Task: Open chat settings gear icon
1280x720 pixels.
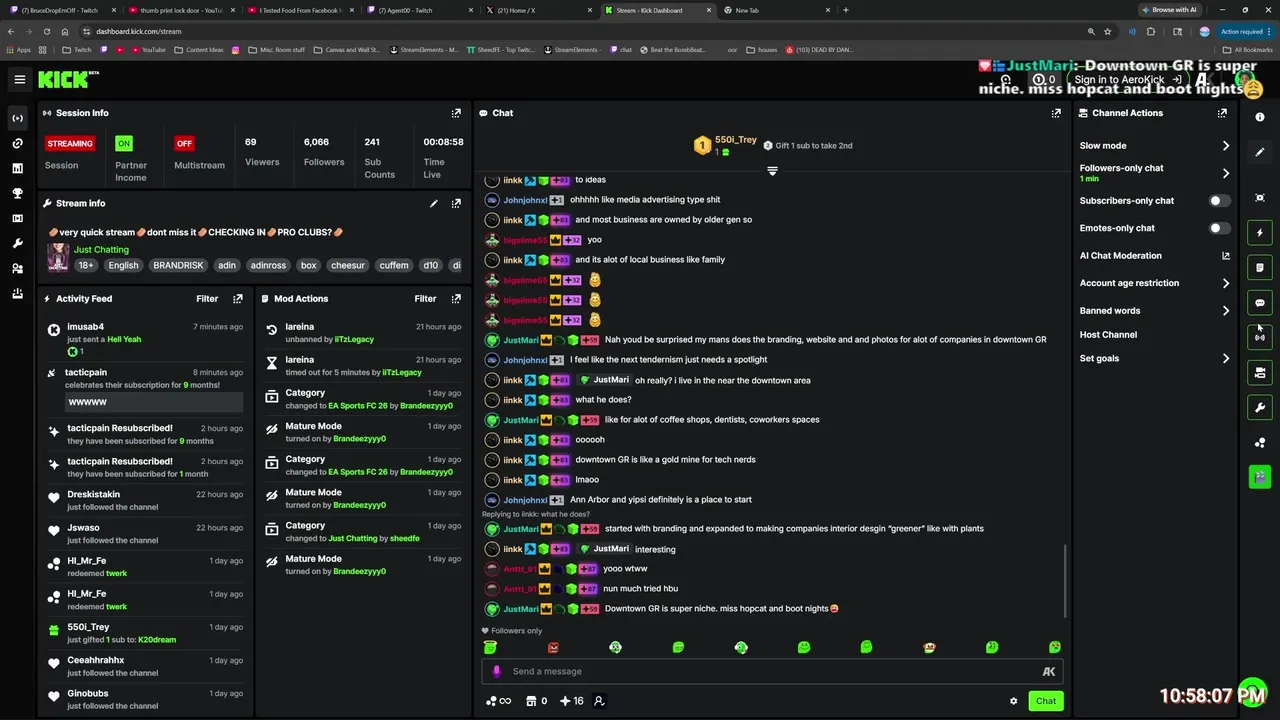Action: pyautogui.click(x=1013, y=701)
